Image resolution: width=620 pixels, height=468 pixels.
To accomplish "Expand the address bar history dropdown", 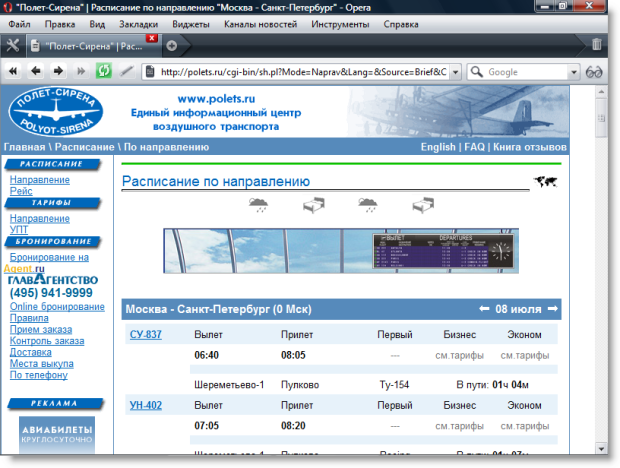I will (456, 72).
